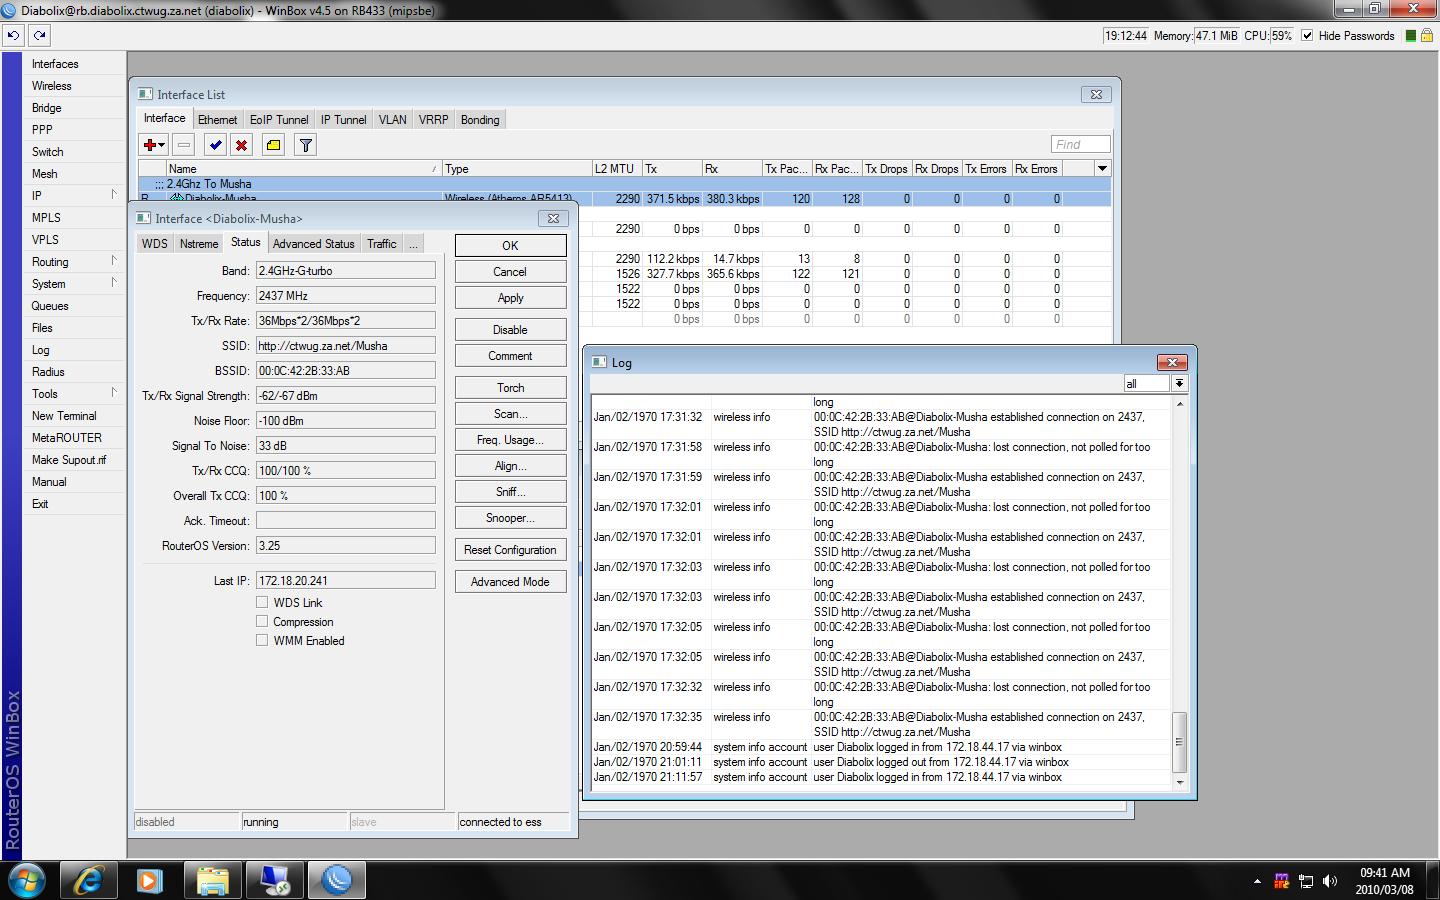Open the Windows Start orb
1440x900 pixels.
coord(27,880)
